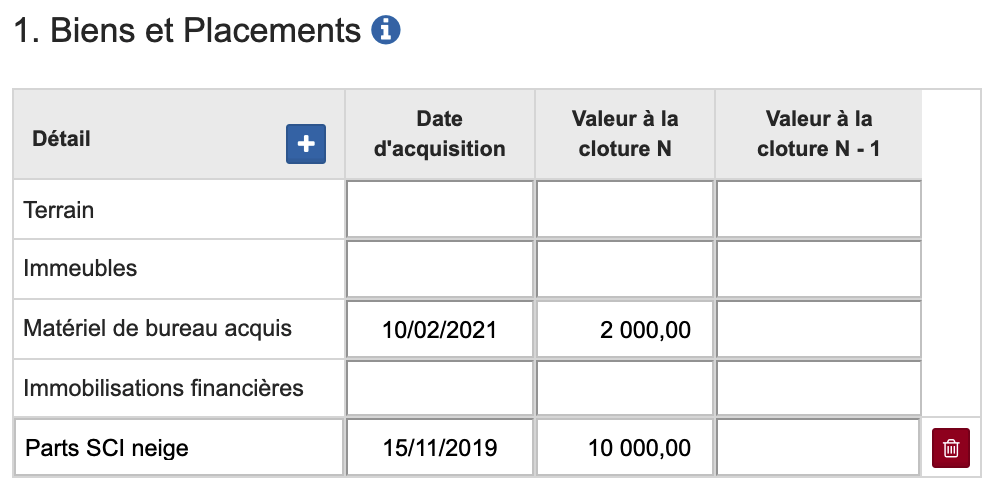Click Parts SCI neige cloture N-1 field
Screen dimensions: 1002x502
click(x=818, y=447)
